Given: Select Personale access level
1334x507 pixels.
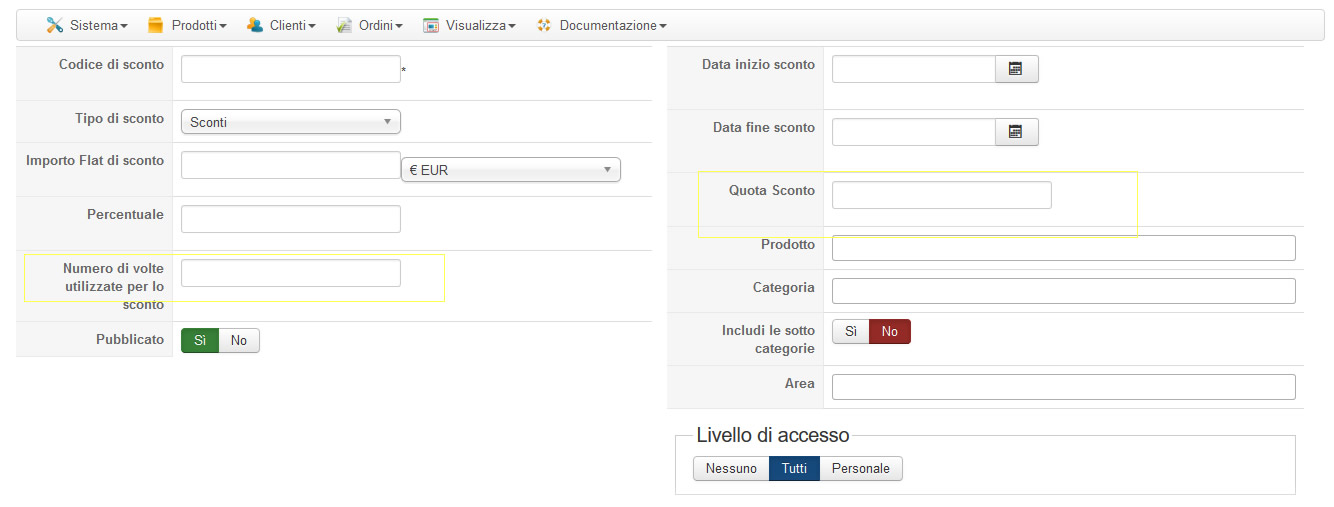Looking at the screenshot, I should tap(860, 468).
